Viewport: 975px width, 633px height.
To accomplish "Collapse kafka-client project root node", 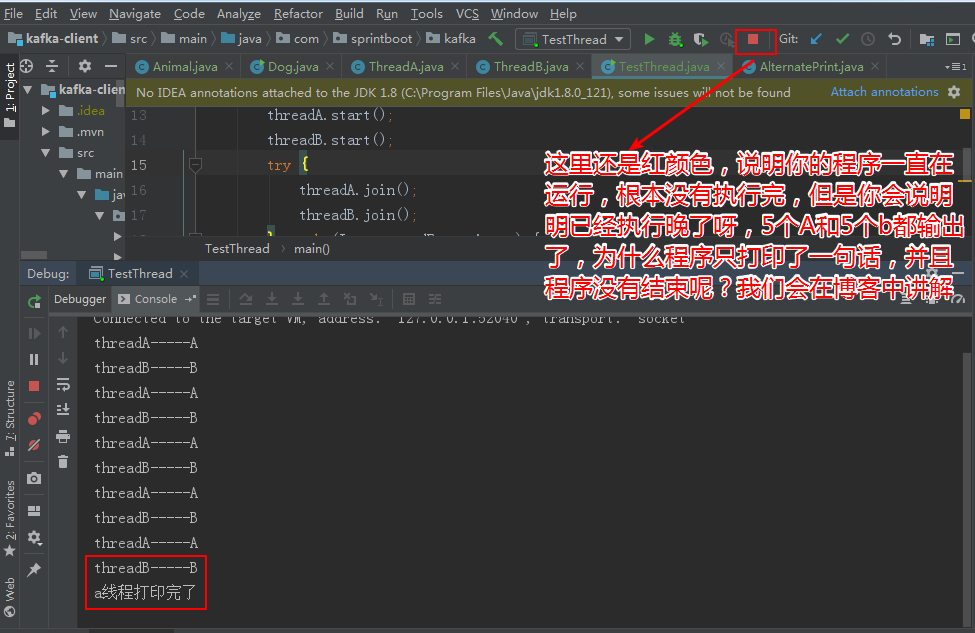I will tap(28, 90).
